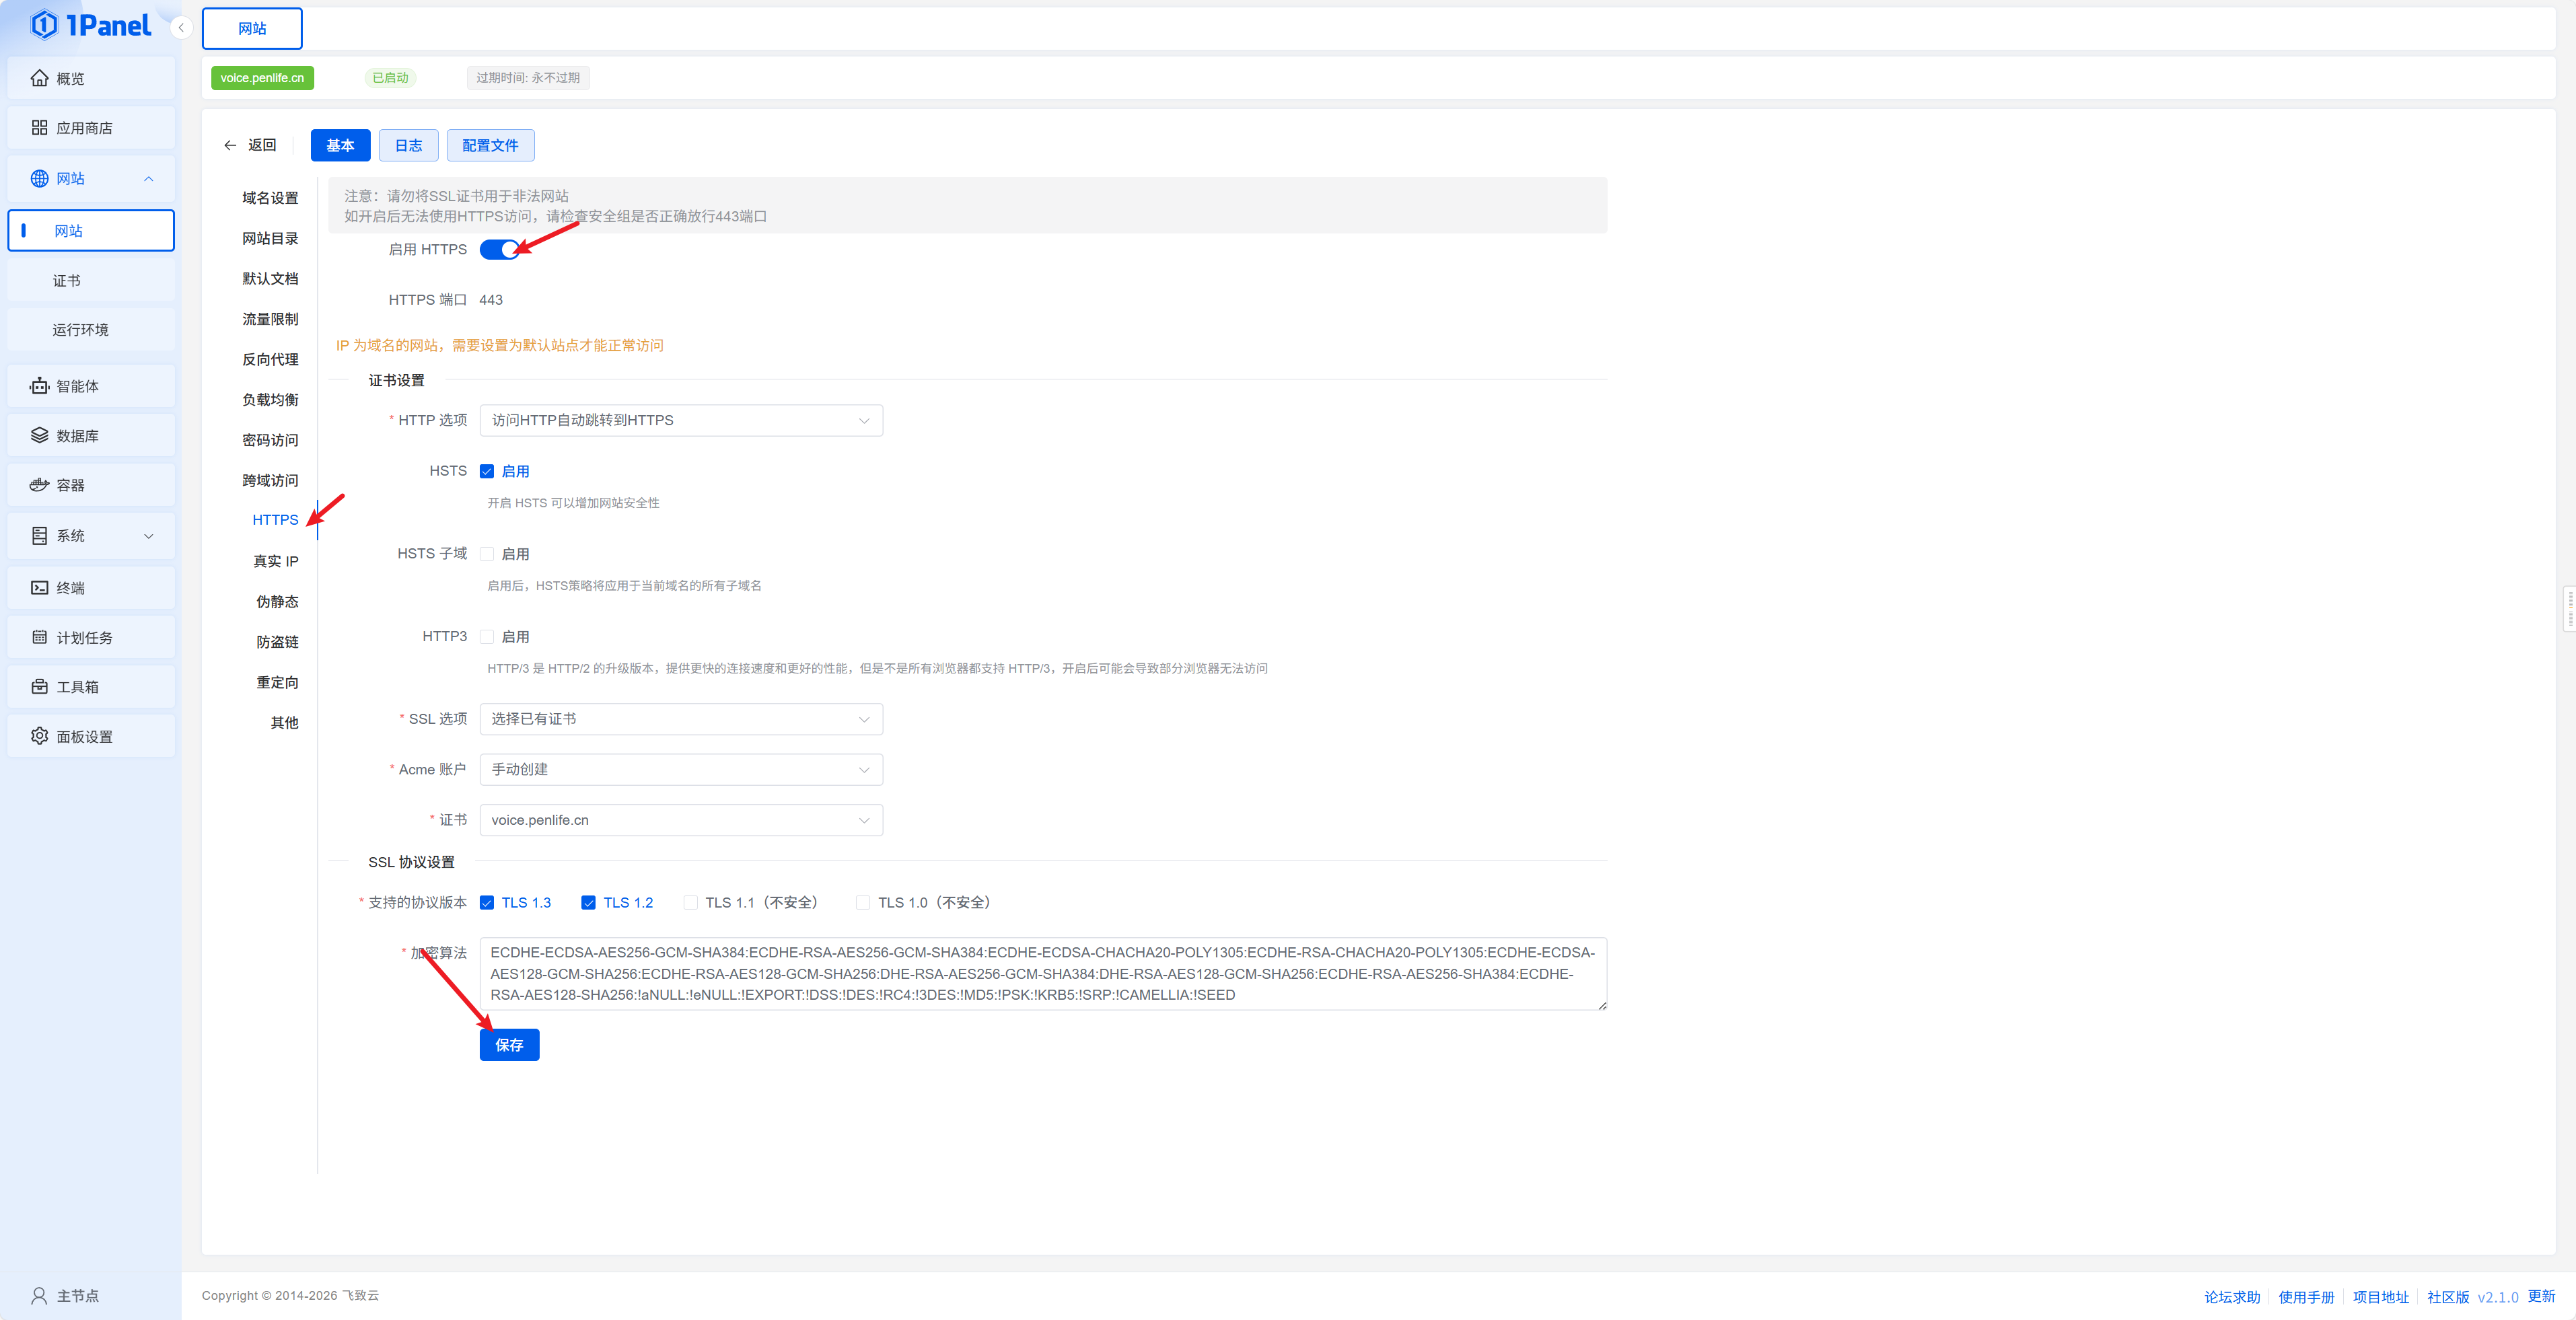This screenshot has height=1320, width=2576.
Task: Open 应用商店 via its grid icon
Action: (39, 128)
